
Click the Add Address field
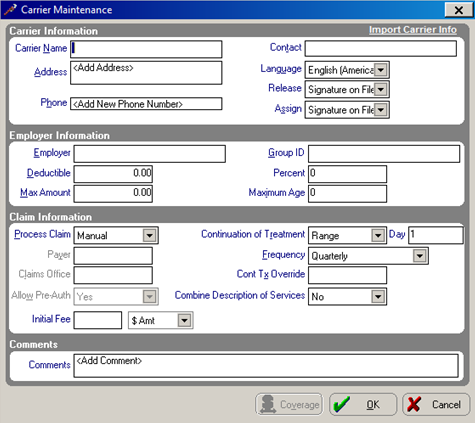click(146, 72)
